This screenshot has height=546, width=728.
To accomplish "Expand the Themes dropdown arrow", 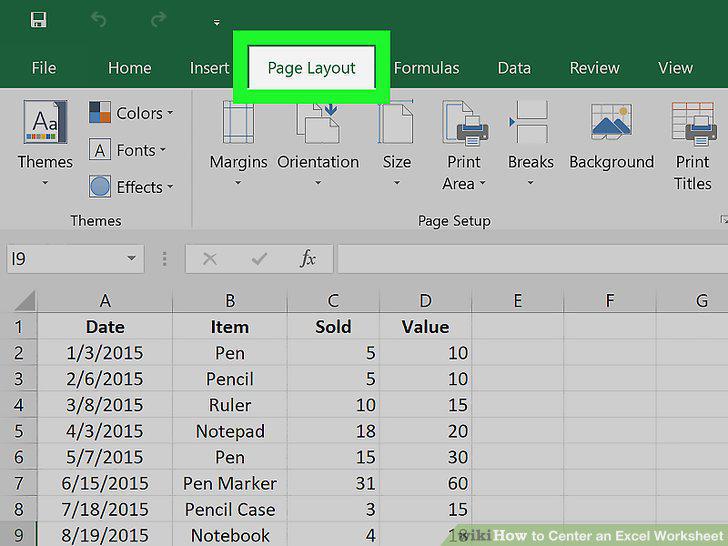I will coord(45,183).
